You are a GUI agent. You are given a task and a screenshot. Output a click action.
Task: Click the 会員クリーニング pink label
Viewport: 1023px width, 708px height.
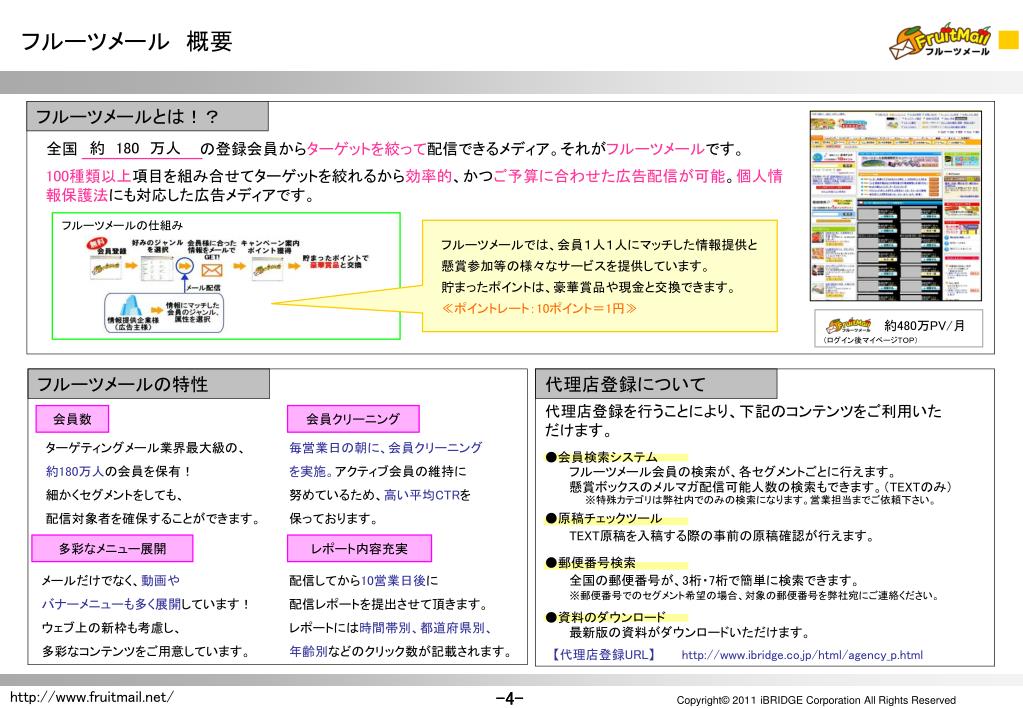353,419
